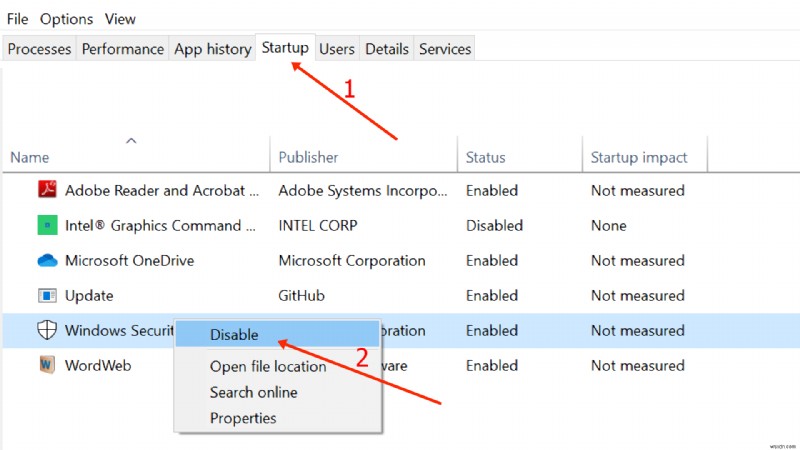The image size is (800, 450).
Task: Select the Update row name
Action: point(89,296)
